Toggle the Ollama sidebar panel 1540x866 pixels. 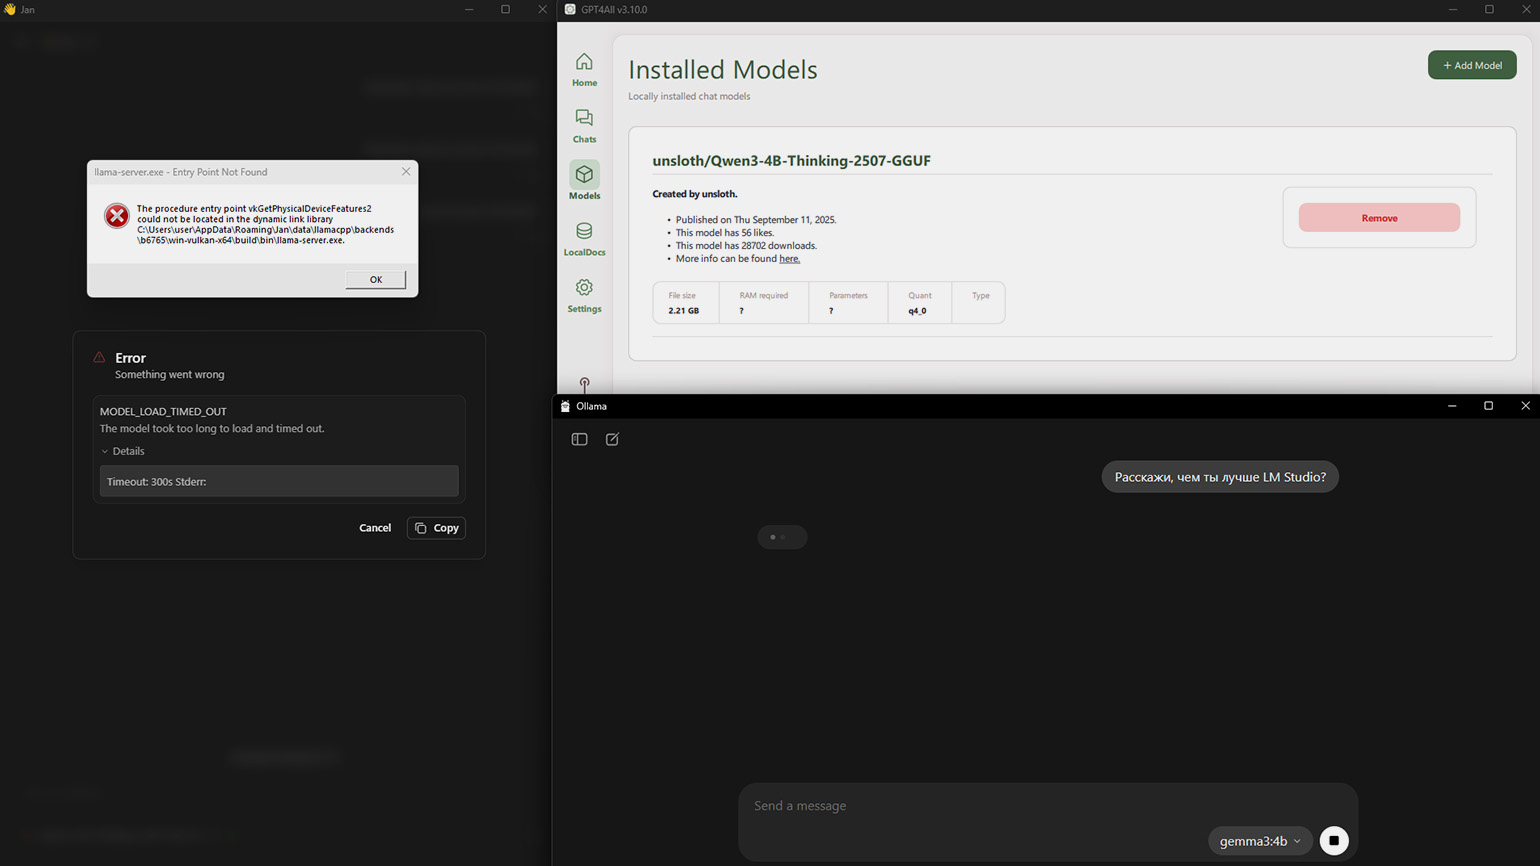[x=579, y=439]
